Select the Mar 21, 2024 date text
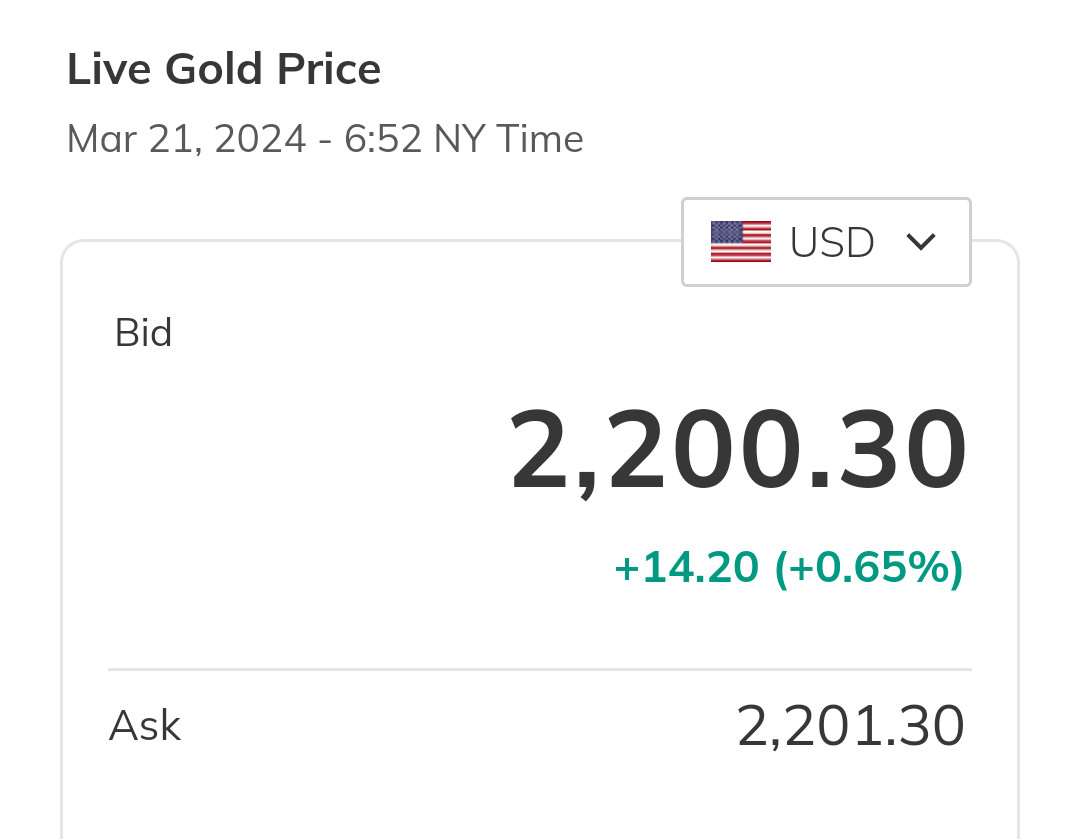 186,138
